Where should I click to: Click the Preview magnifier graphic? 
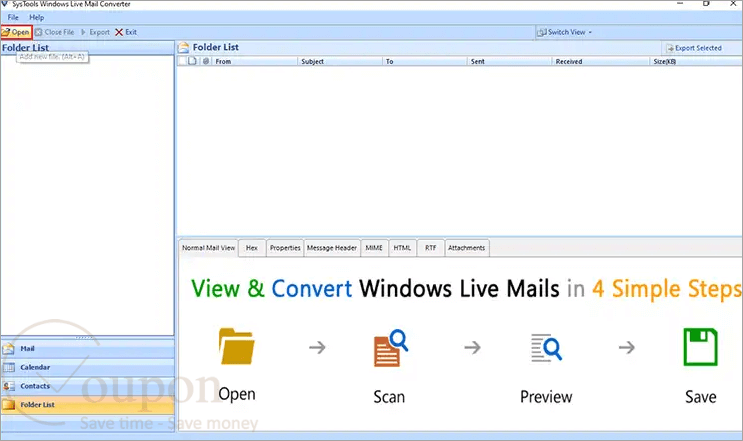click(x=546, y=348)
